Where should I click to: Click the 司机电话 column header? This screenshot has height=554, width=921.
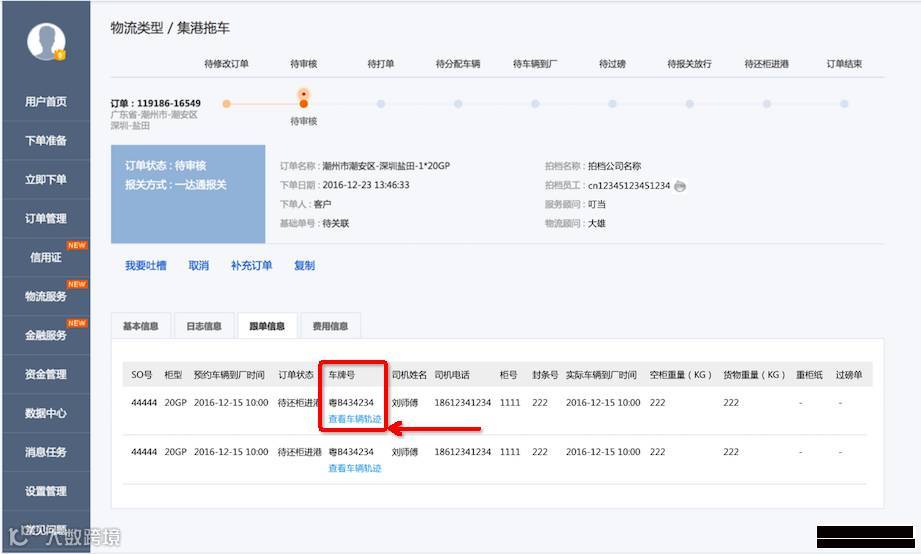click(452, 375)
